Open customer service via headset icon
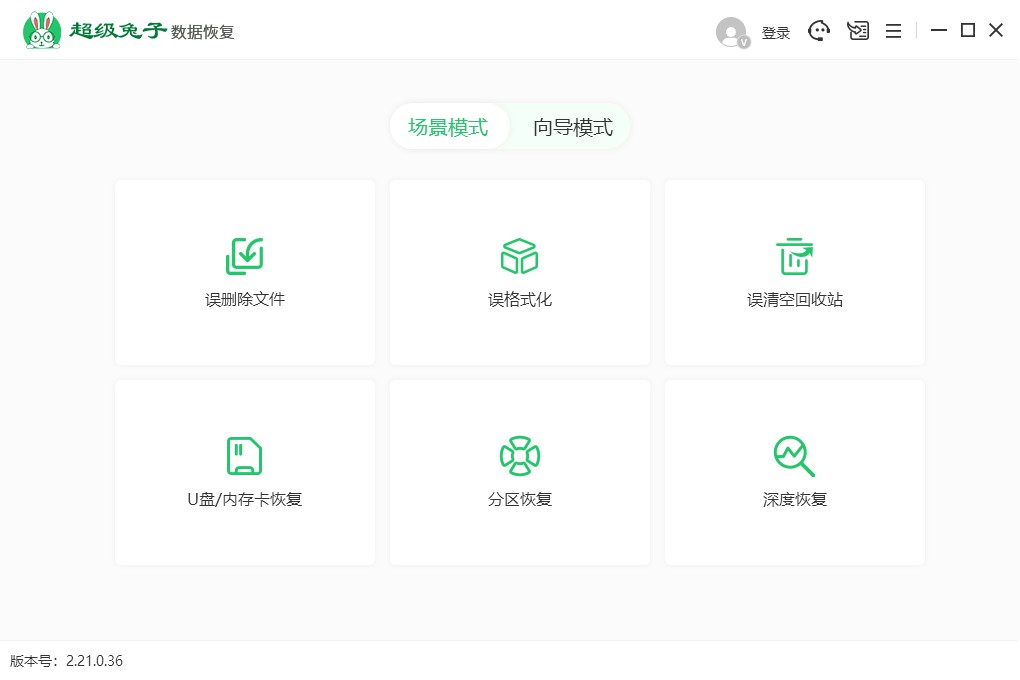 coord(819,31)
